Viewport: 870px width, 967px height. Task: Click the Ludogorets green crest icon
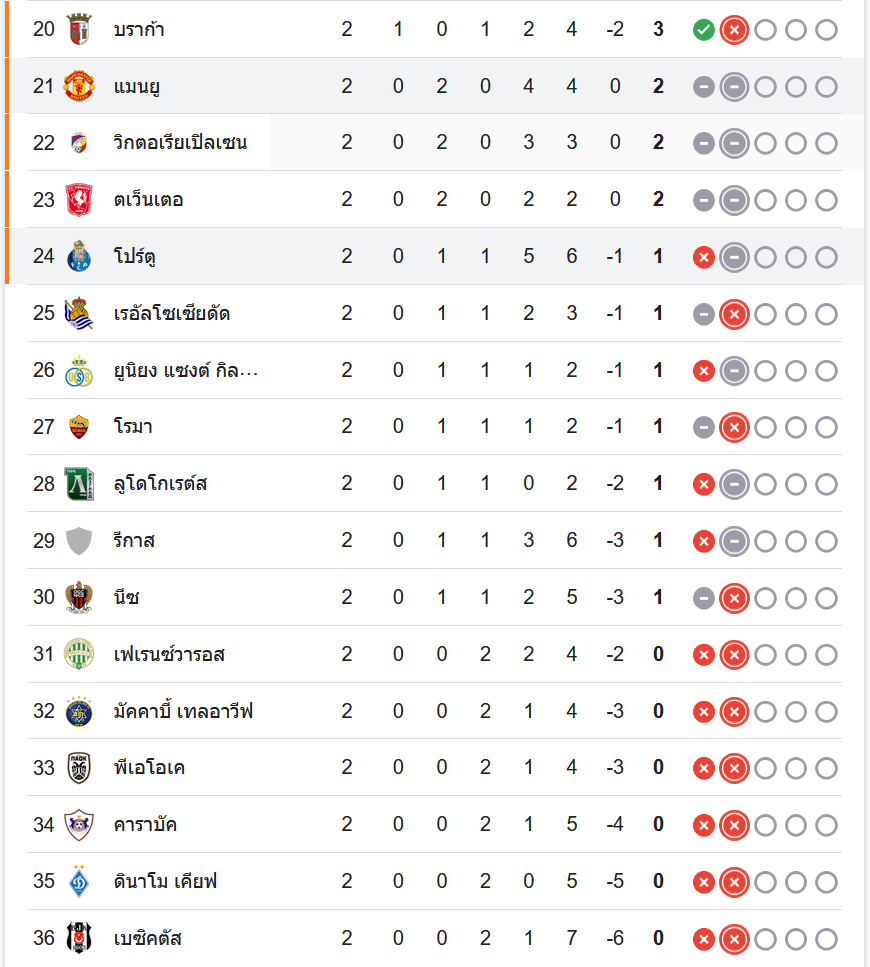point(78,484)
